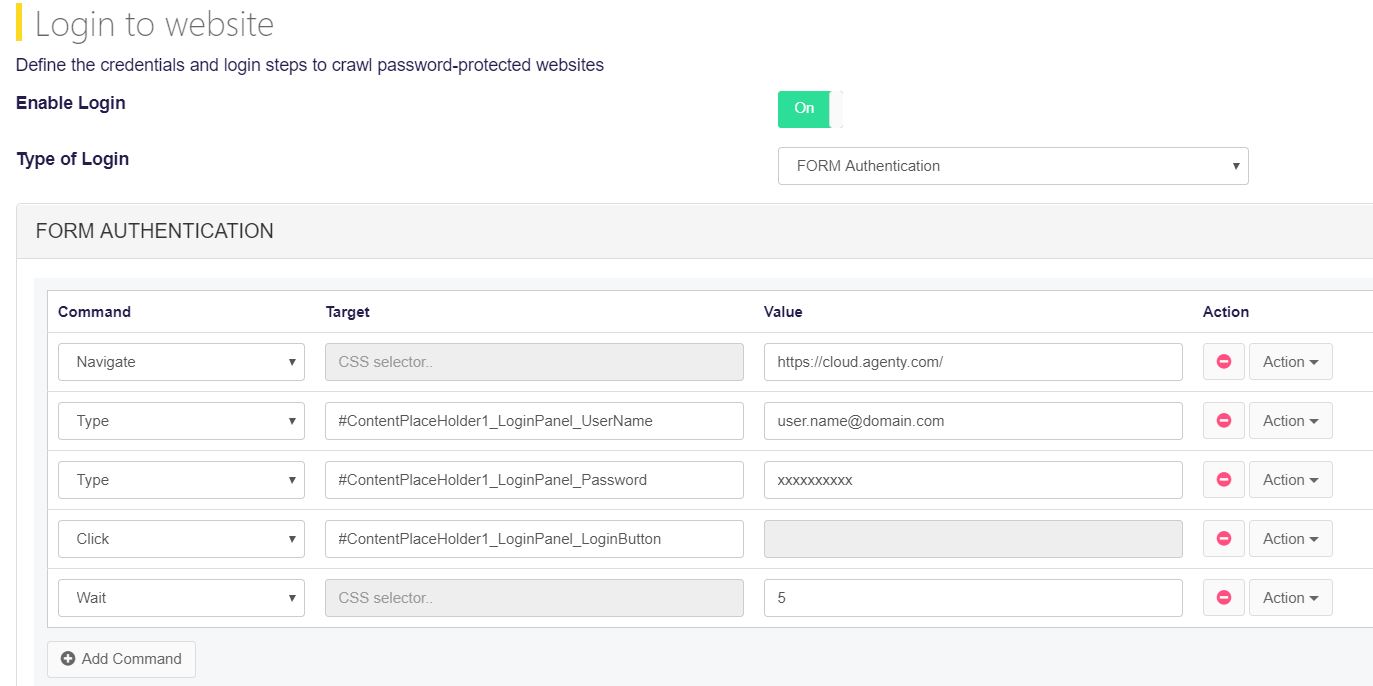Select the disabled CSS selector field on Navigate row
This screenshot has width=1373, height=686.
coord(534,362)
